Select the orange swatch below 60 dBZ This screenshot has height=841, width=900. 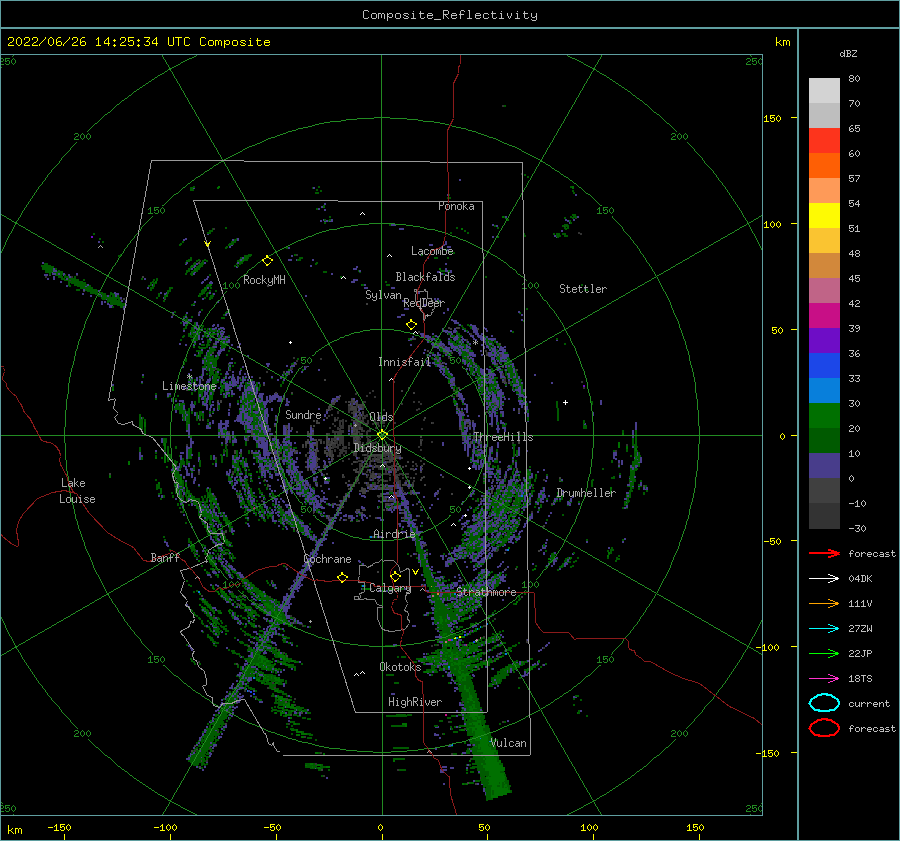[x=824, y=165]
